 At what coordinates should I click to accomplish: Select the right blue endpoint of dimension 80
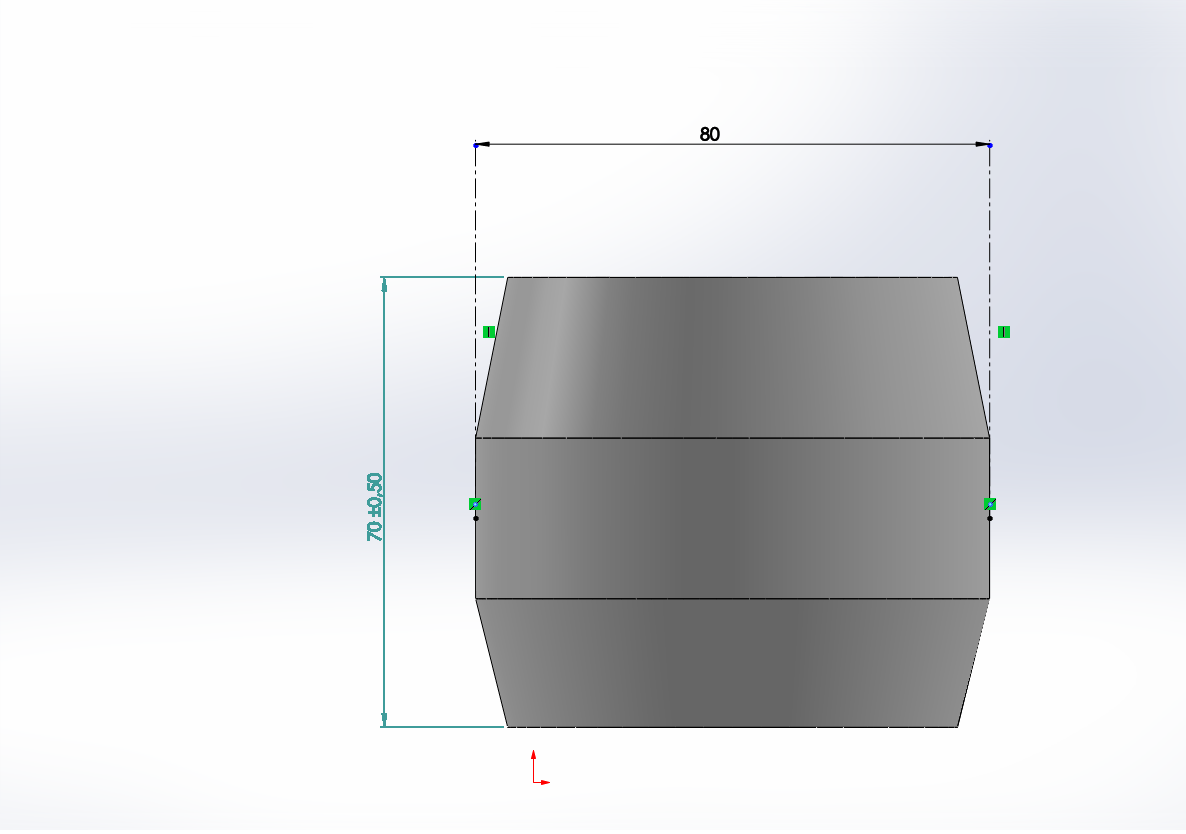990,145
